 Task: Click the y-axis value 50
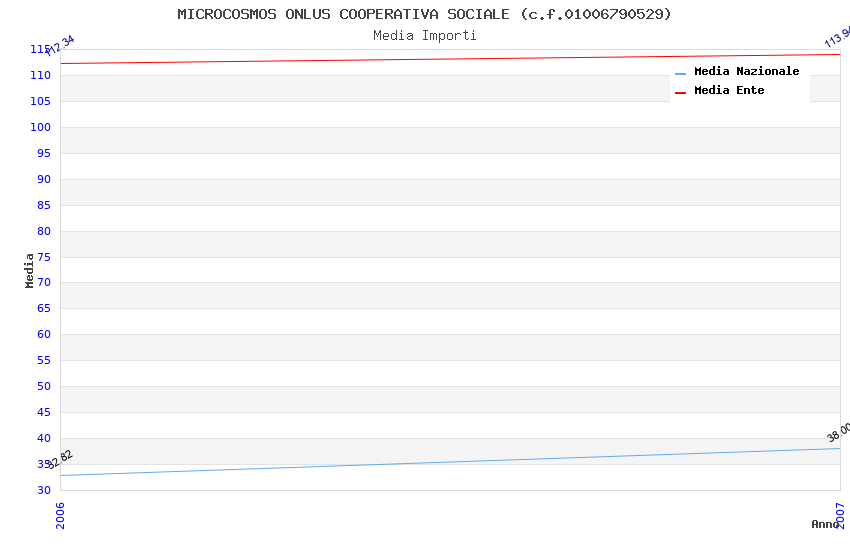point(44,386)
